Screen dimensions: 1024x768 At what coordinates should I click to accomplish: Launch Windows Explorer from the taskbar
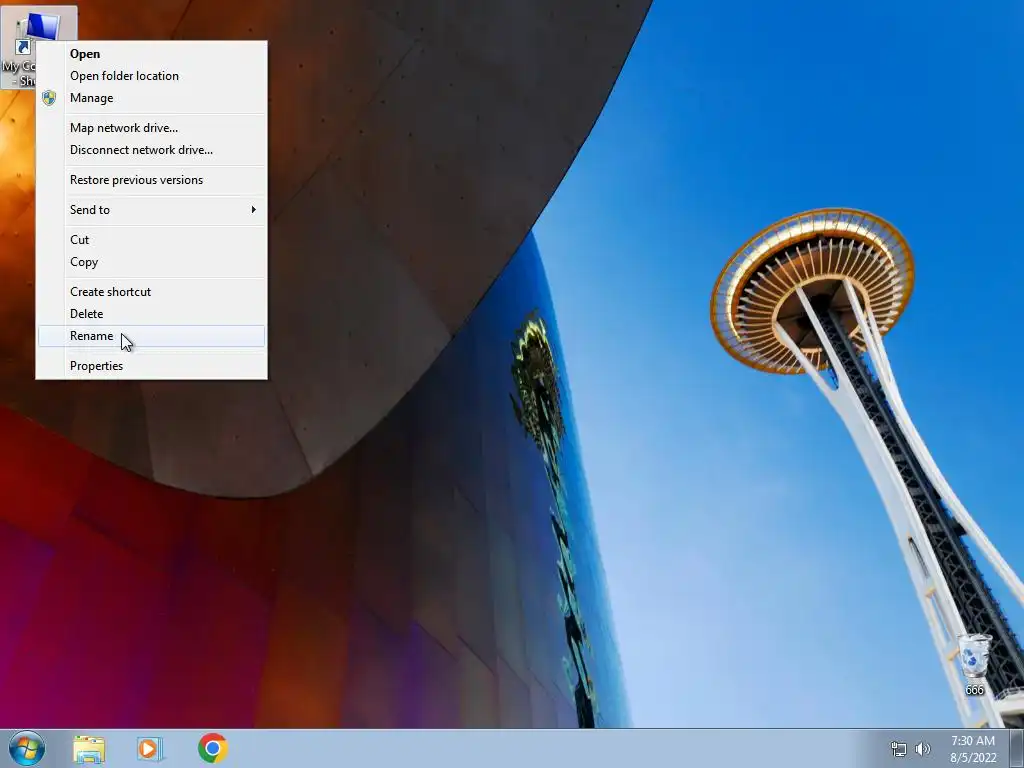[89, 749]
